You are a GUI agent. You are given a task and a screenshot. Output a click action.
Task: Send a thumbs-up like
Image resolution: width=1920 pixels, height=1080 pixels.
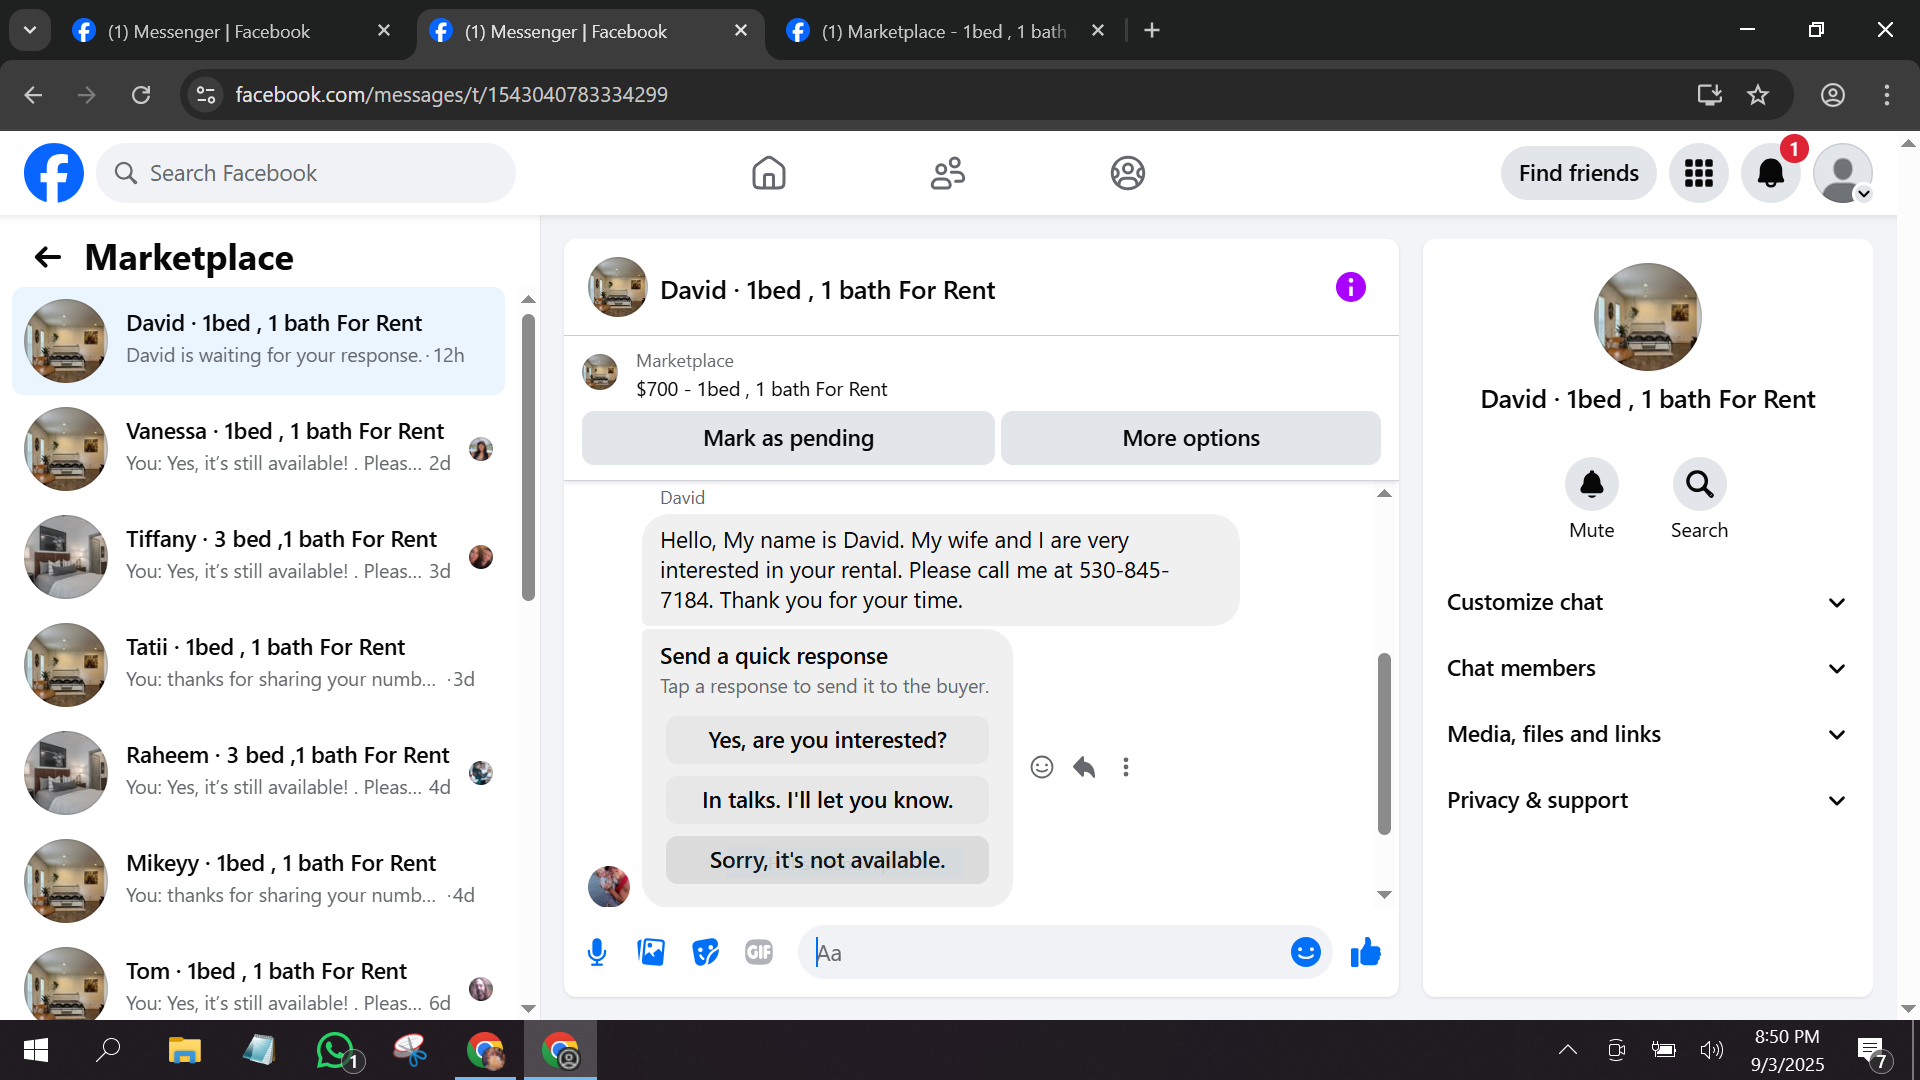(1365, 952)
